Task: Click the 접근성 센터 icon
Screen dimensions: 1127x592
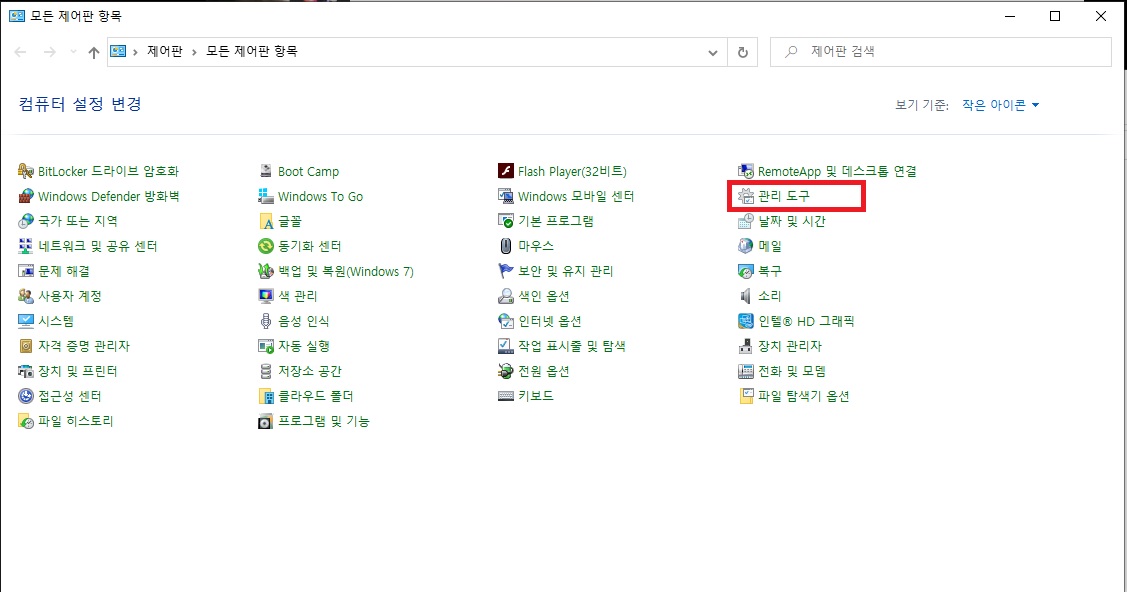Action: [26, 396]
